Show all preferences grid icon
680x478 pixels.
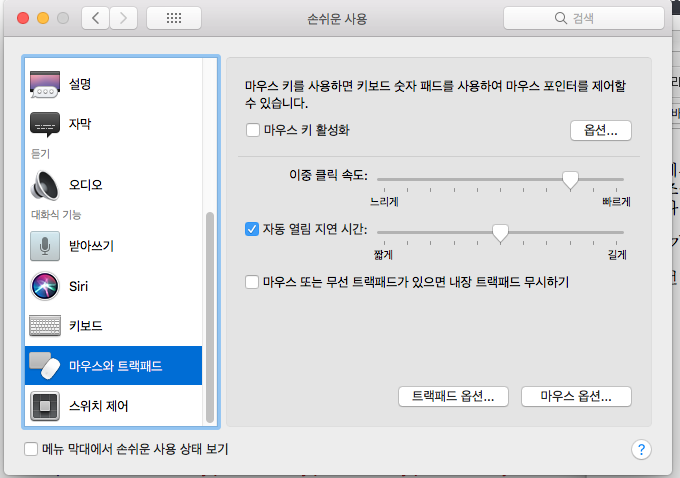click(x=174, y=18)
